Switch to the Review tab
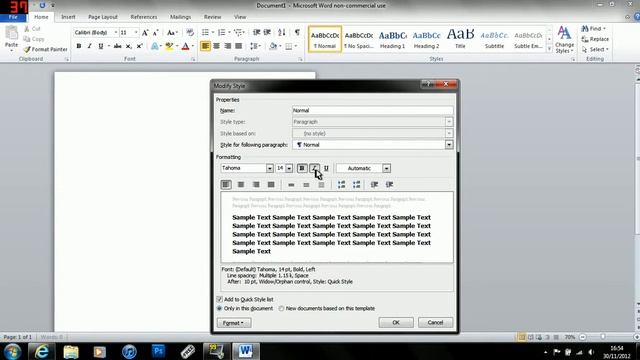This screenshot has width=640, height=360. pyautogui.click(x=212, y=17)
